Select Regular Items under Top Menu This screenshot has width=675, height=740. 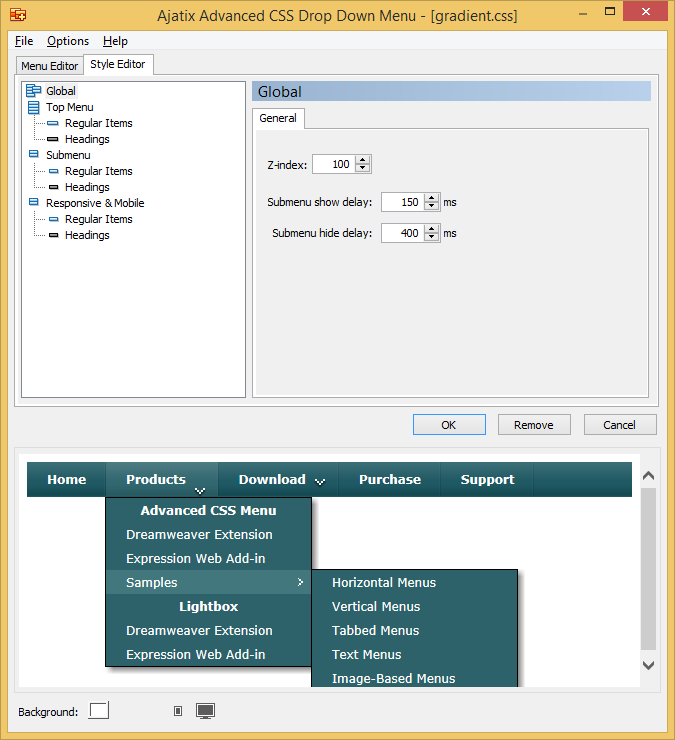99,123
